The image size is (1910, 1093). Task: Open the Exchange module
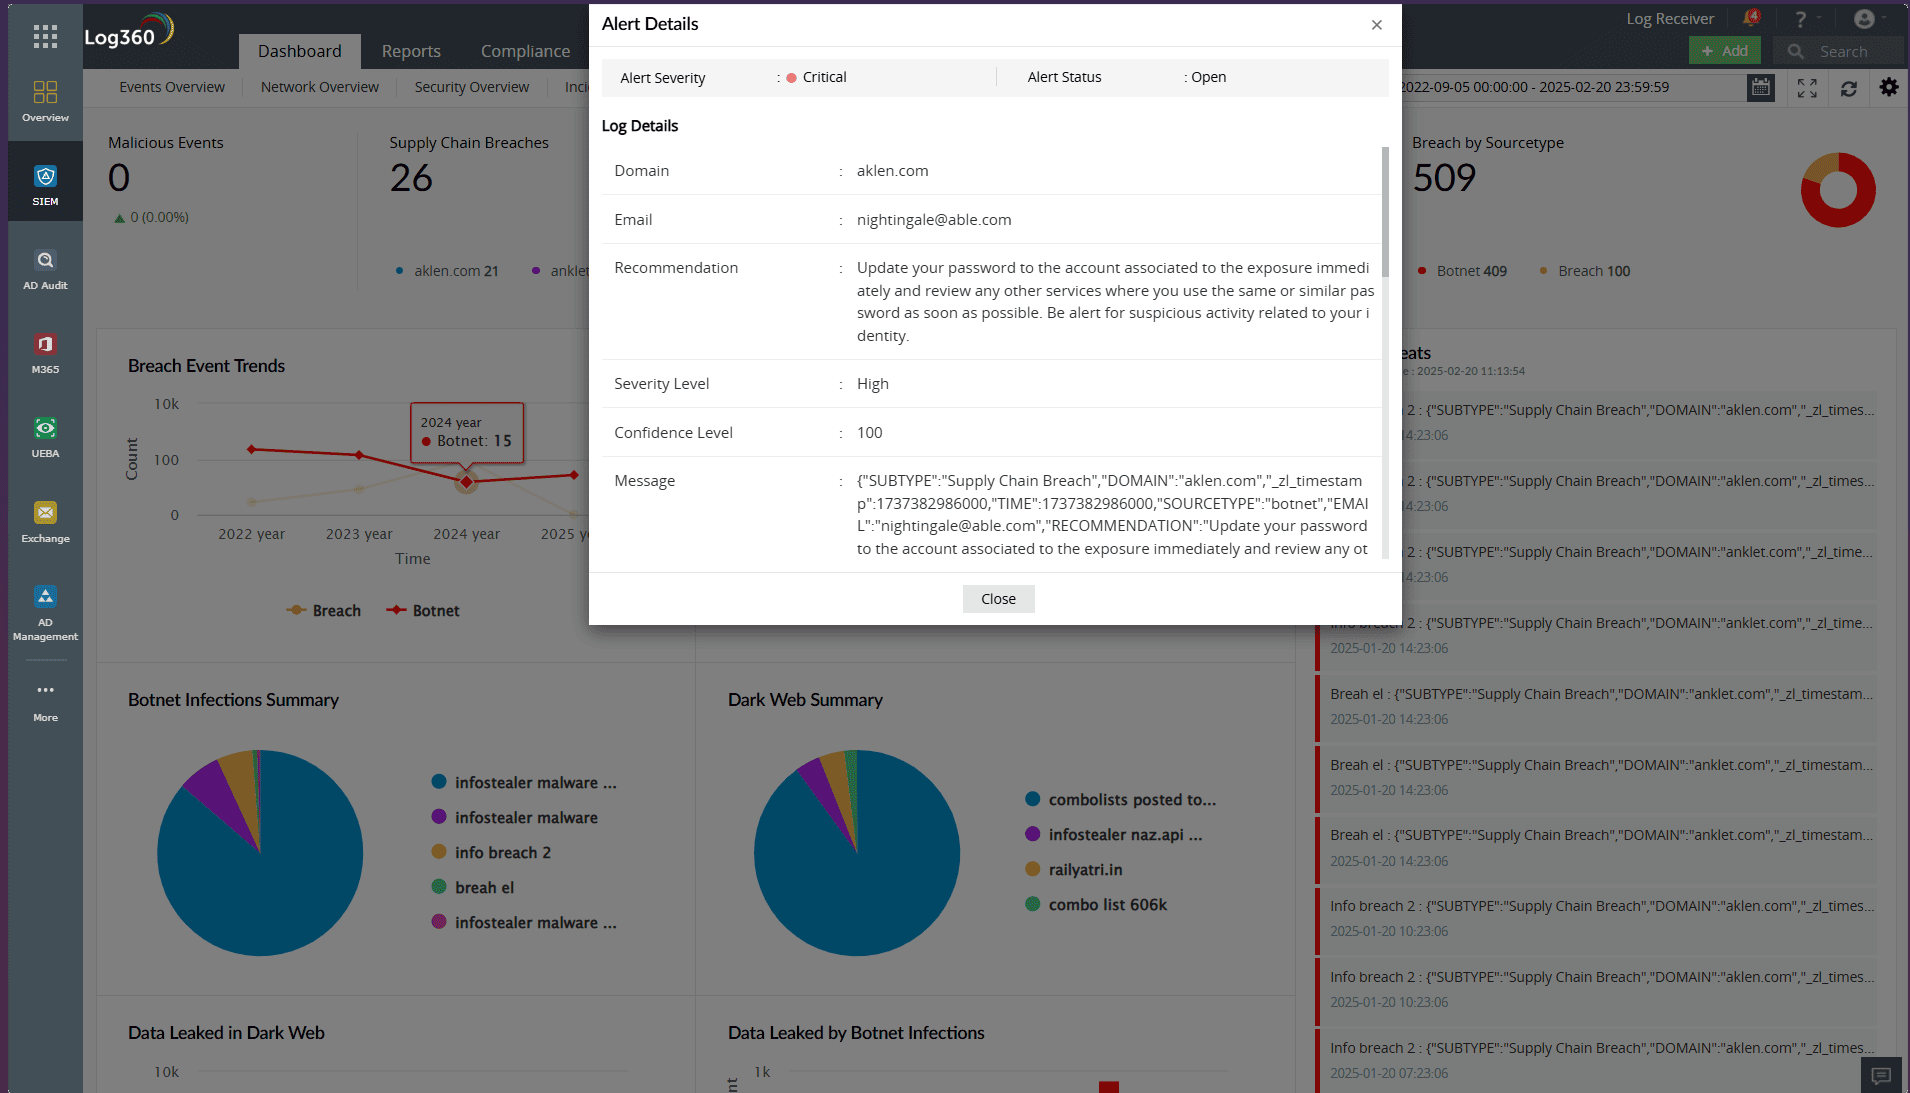click(44, 520)
